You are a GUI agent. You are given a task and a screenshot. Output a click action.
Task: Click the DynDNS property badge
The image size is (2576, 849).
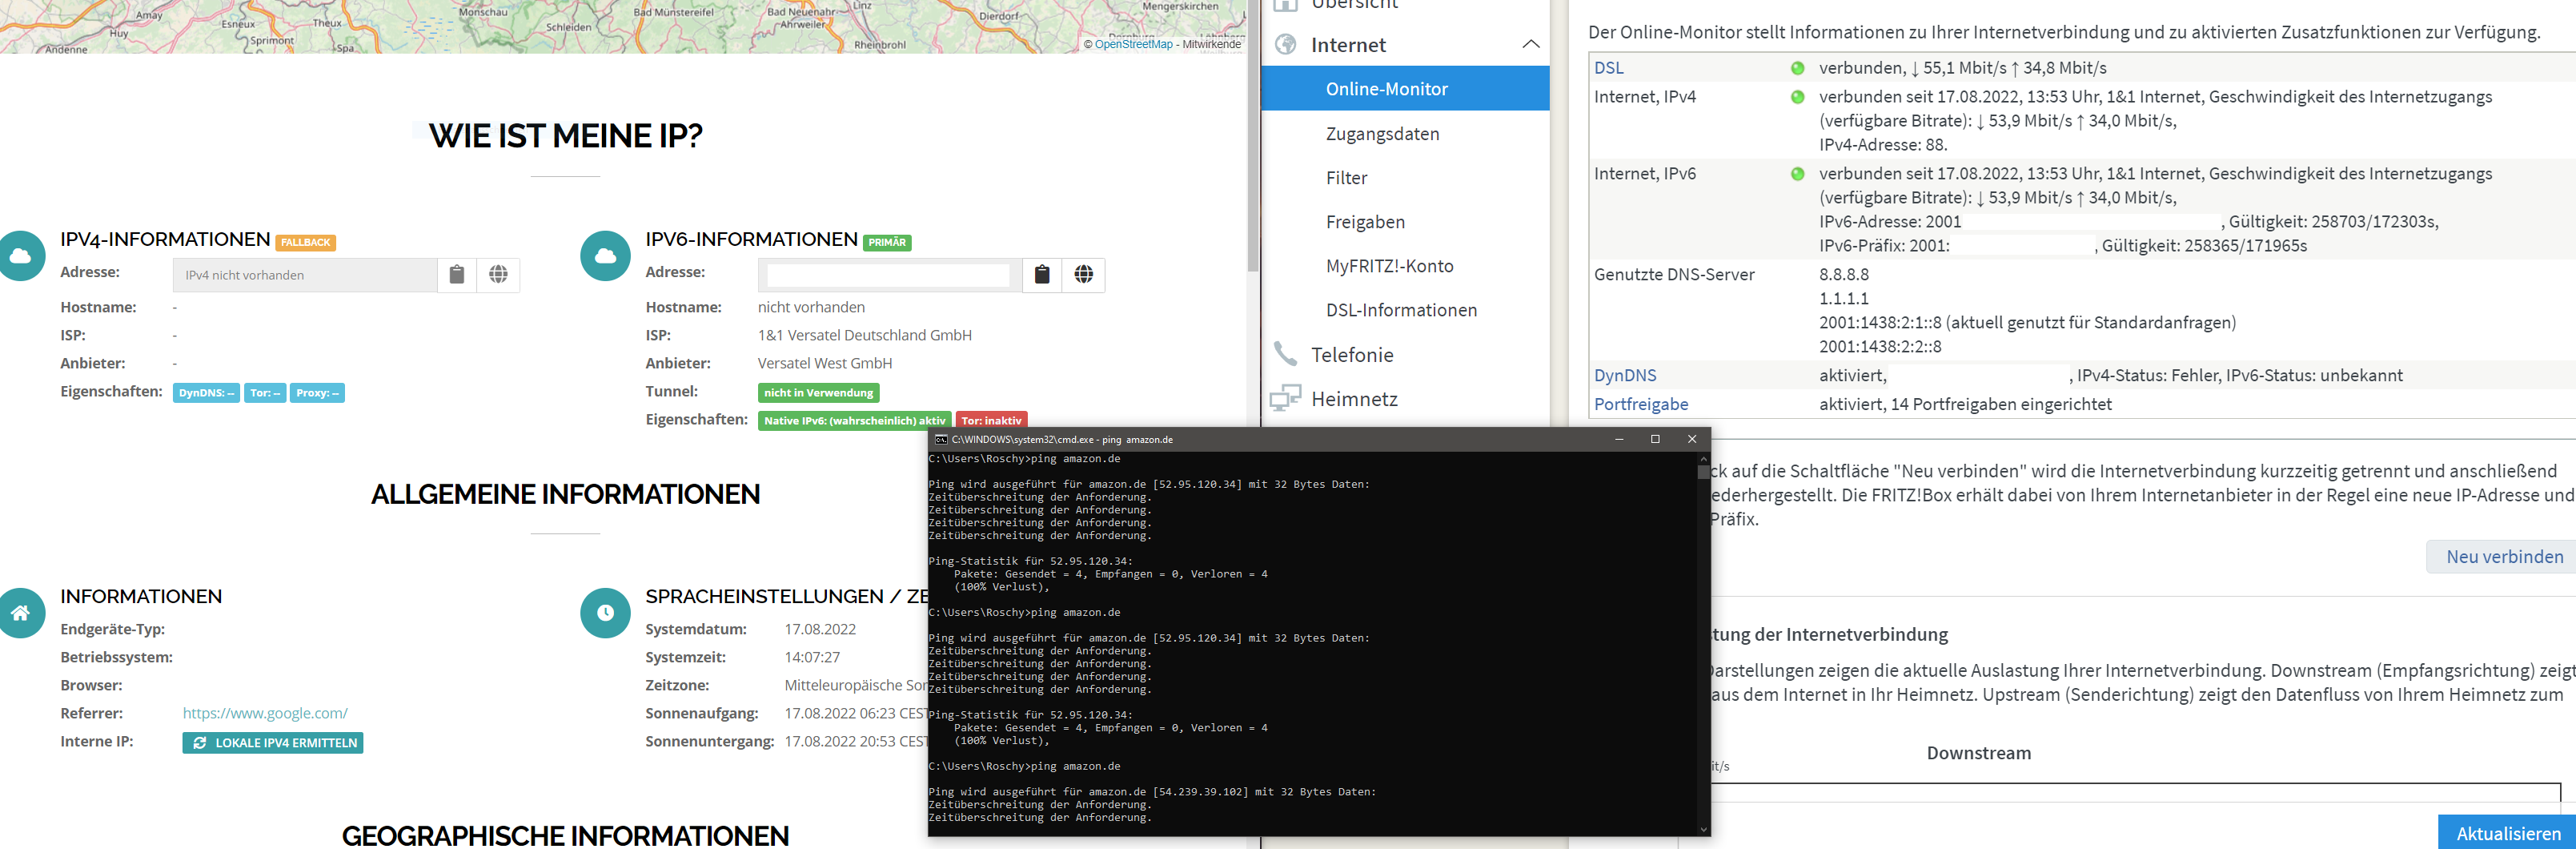[206, 393]
